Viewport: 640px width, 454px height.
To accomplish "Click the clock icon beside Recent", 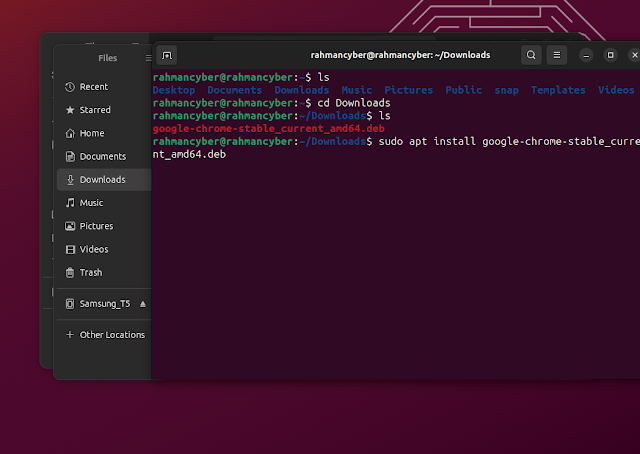I will [70, 87].
